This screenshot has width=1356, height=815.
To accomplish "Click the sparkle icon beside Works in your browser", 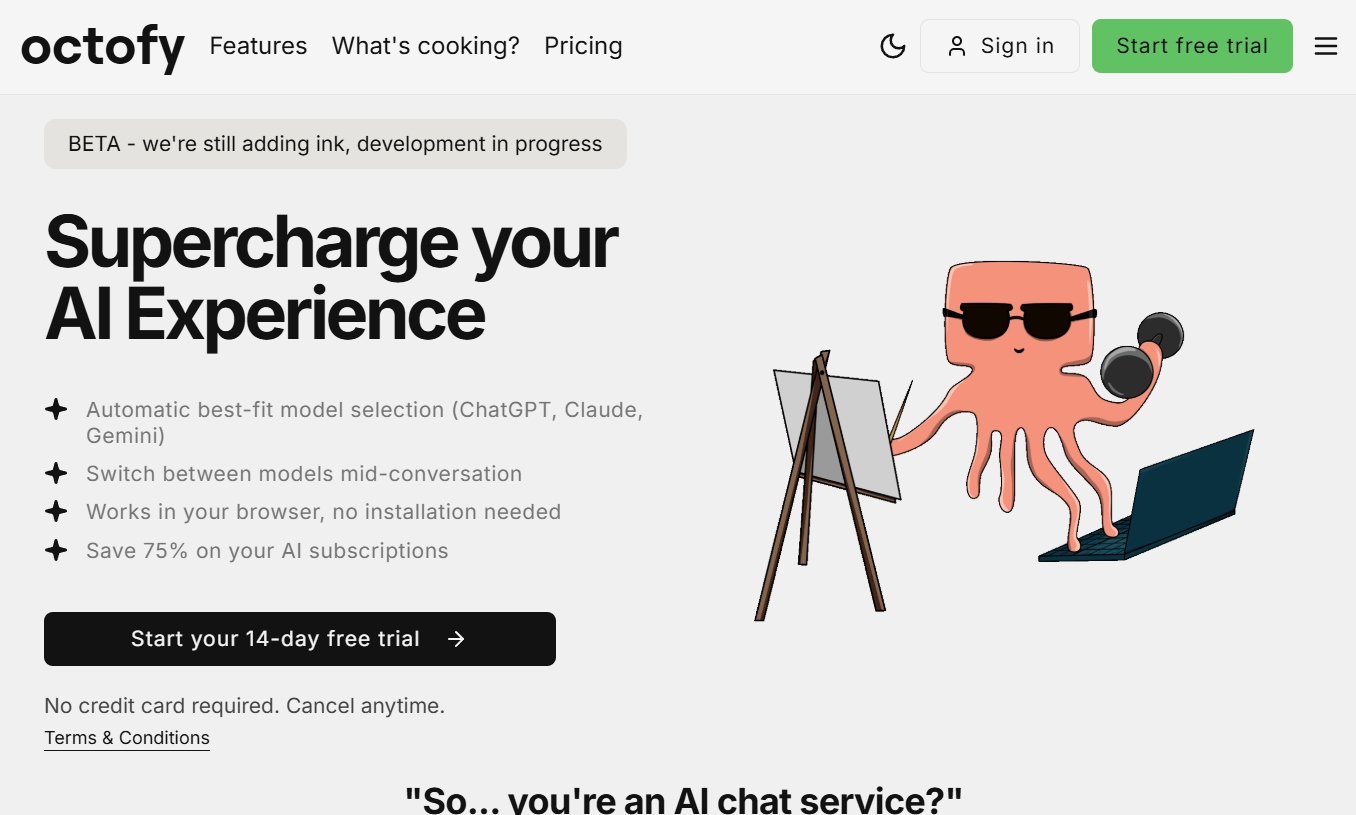I will (x=56, y=512).
